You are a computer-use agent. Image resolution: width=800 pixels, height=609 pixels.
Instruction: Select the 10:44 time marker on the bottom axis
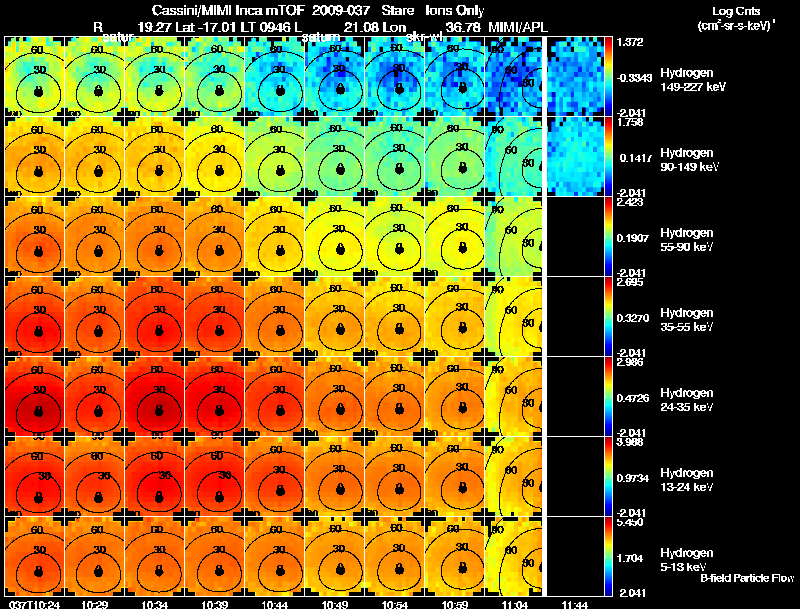tap(274, 604)
